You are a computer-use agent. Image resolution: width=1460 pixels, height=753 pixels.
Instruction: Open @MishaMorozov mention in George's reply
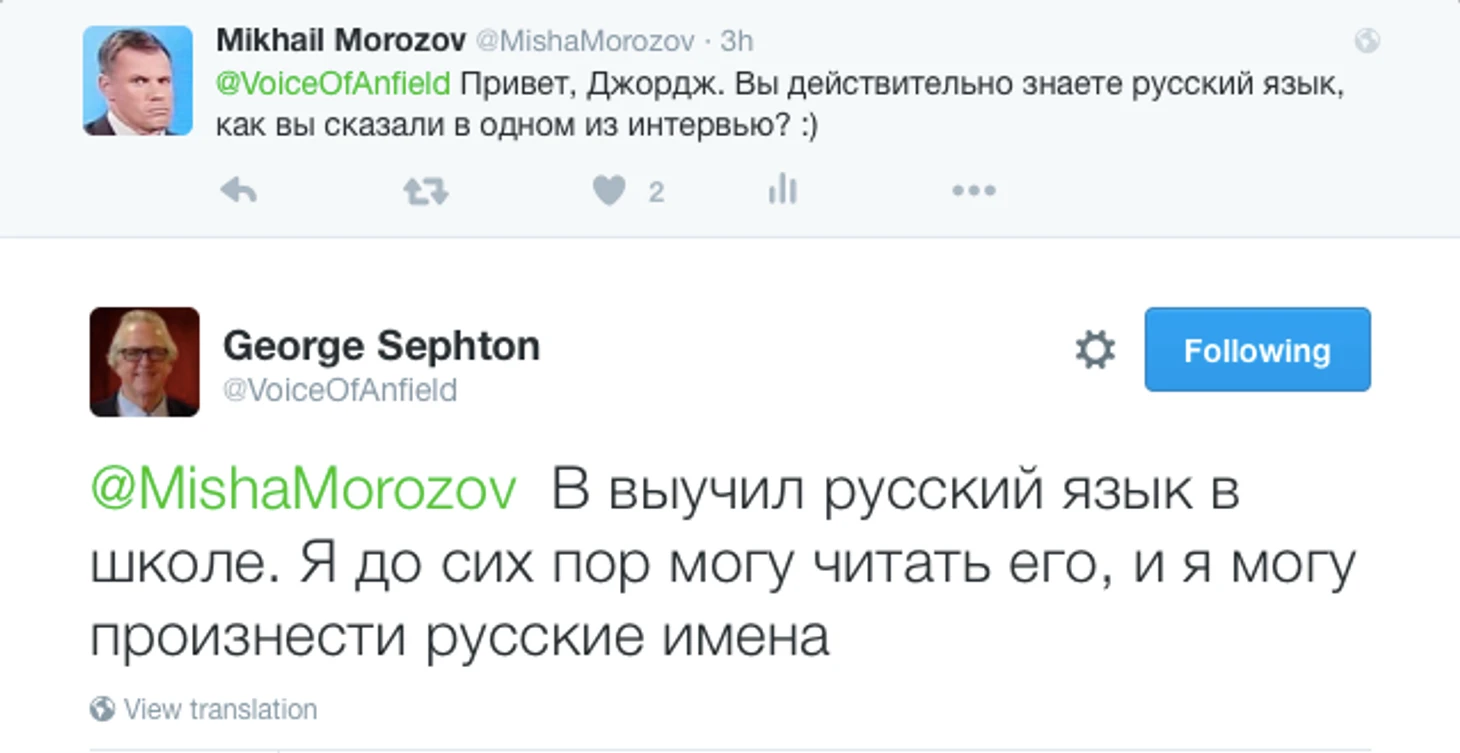click(x=303, y=490)
